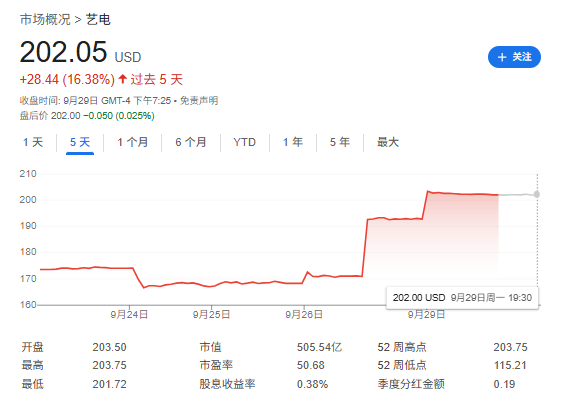561x403 pixels.
Task: Click the 202.00 USD chart tooltip
Action: click(462, 297)
